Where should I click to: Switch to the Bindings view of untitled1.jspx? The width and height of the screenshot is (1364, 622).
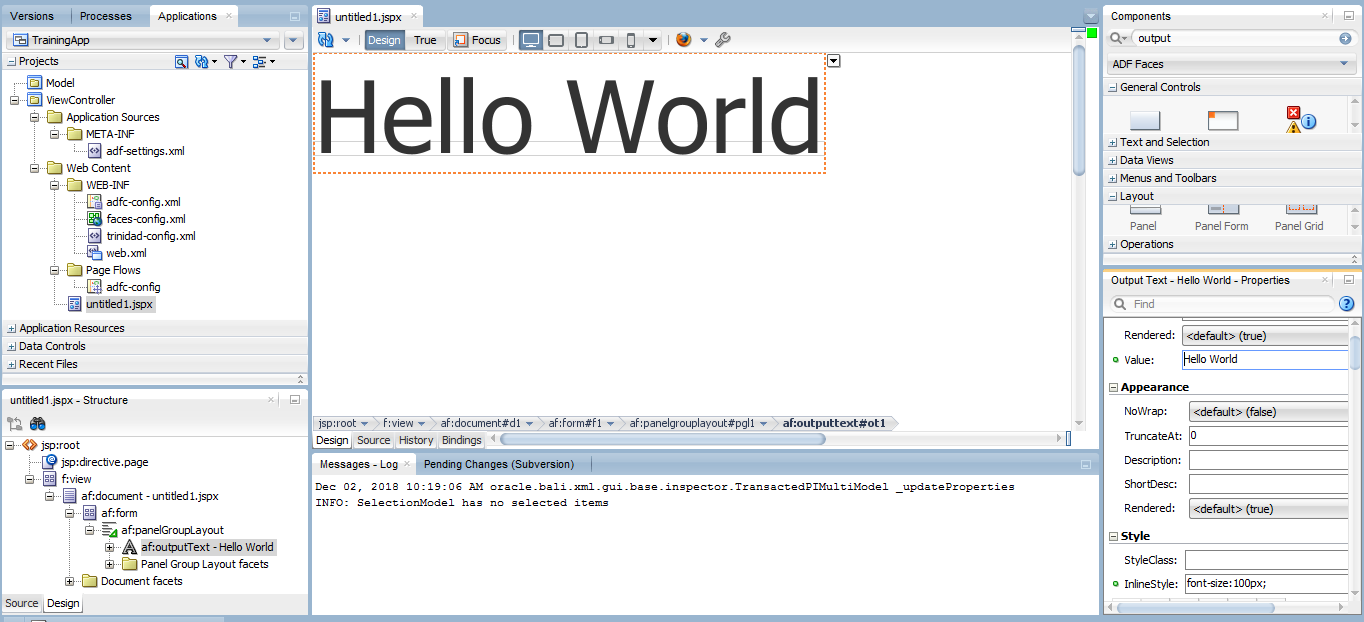click(462, 440)
